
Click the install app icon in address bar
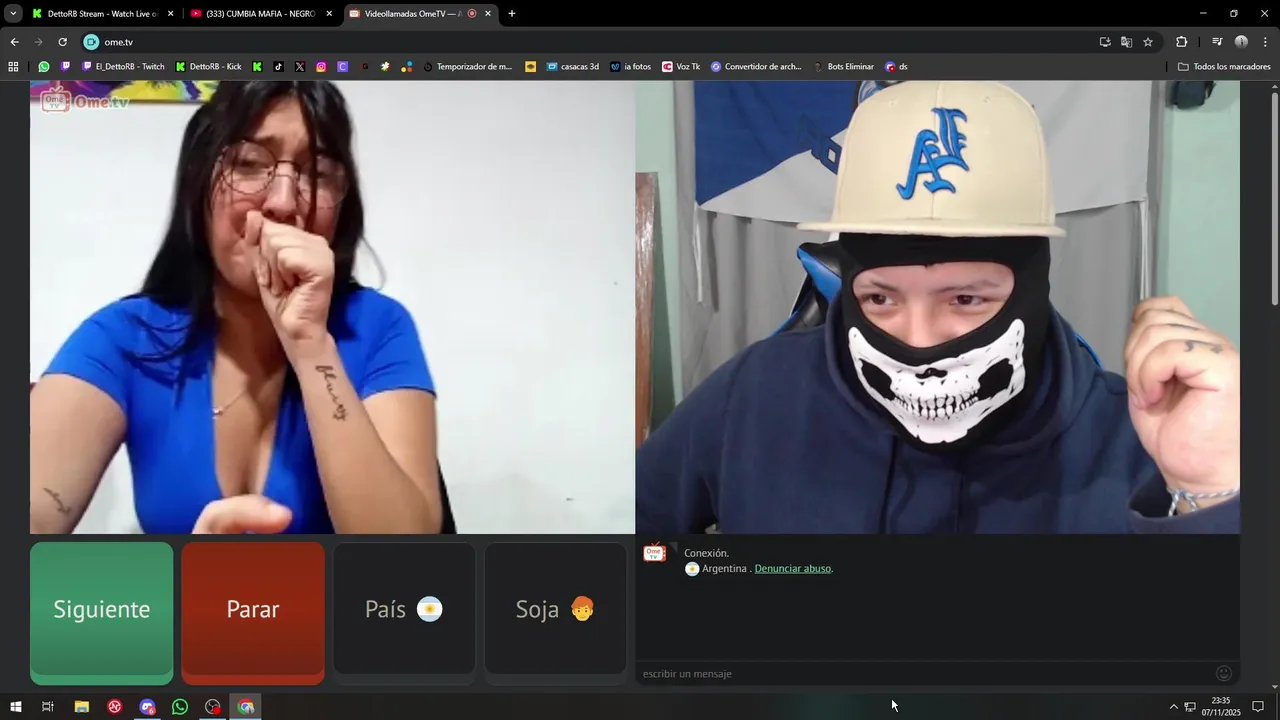(x=1105, y=42)
